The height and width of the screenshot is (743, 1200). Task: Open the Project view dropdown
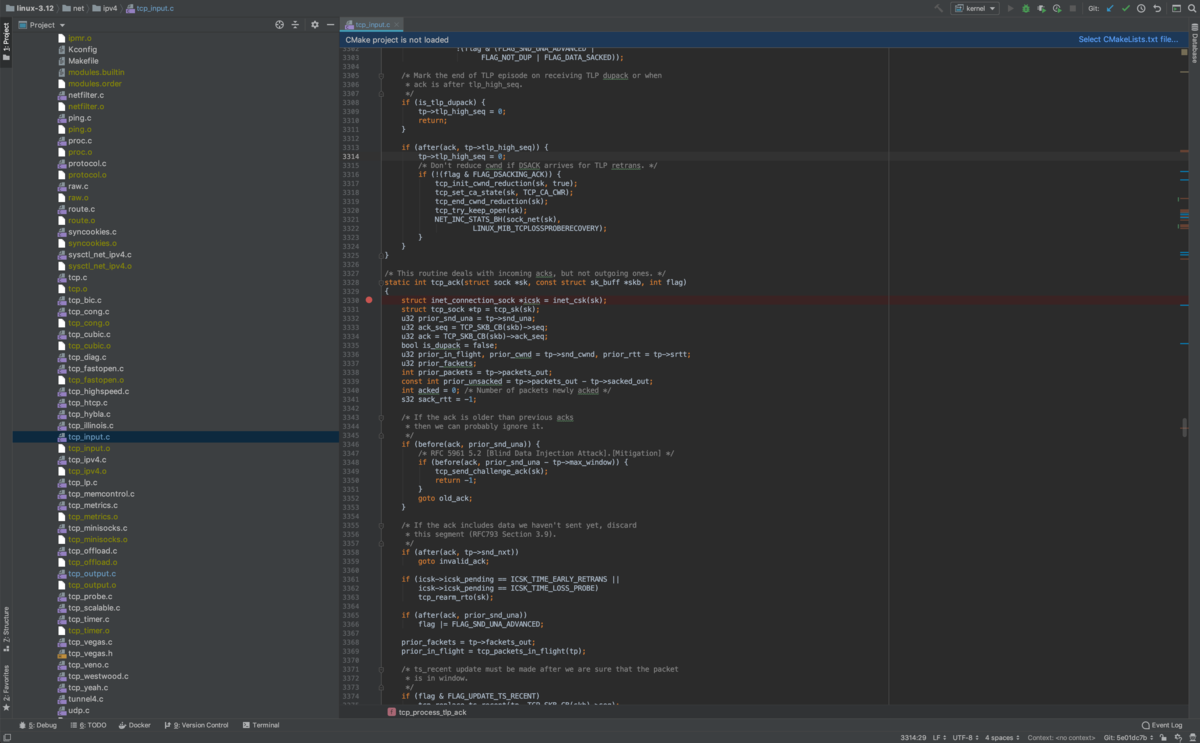(x=42, y=24)
